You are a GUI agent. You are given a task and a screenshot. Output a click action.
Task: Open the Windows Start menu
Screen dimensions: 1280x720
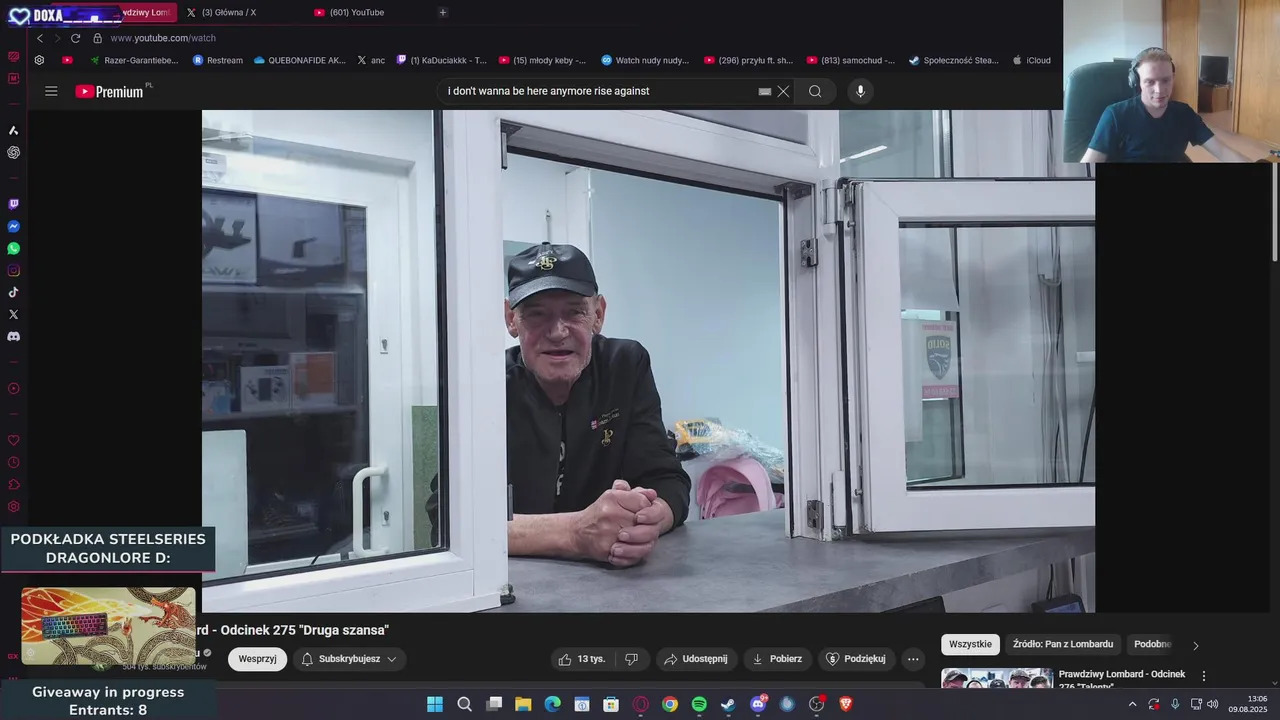pos(435,704)
